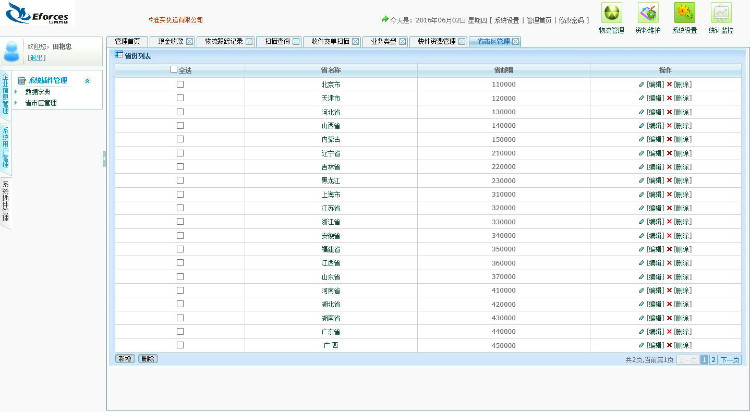Click the pencil edit icon for row 110000
The height and width of the screenshot is (412, 750).
point(642,85)
